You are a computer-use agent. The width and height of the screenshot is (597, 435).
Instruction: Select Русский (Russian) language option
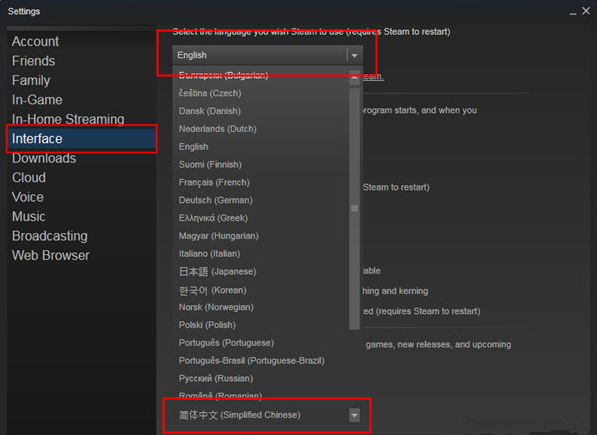[x=216, y=378]
